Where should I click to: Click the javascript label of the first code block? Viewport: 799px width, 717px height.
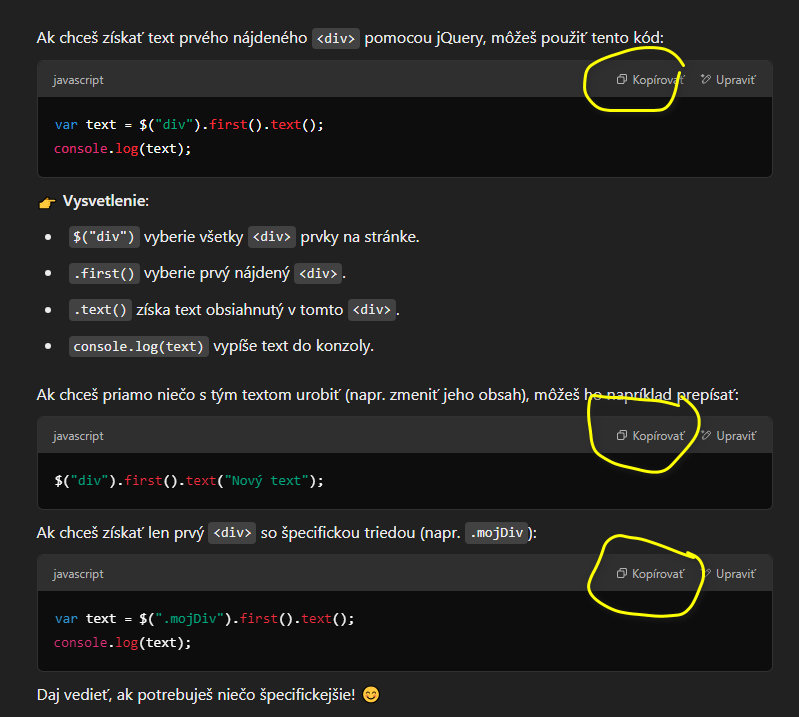pyautogui.click(x=78, y=80)
